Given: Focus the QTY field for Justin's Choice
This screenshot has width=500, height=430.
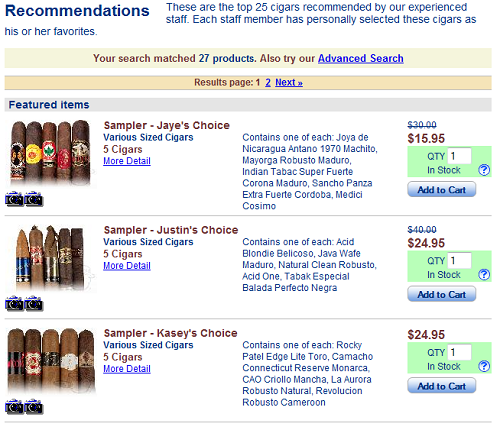Looking at the screenshot, I should point(459,260).
